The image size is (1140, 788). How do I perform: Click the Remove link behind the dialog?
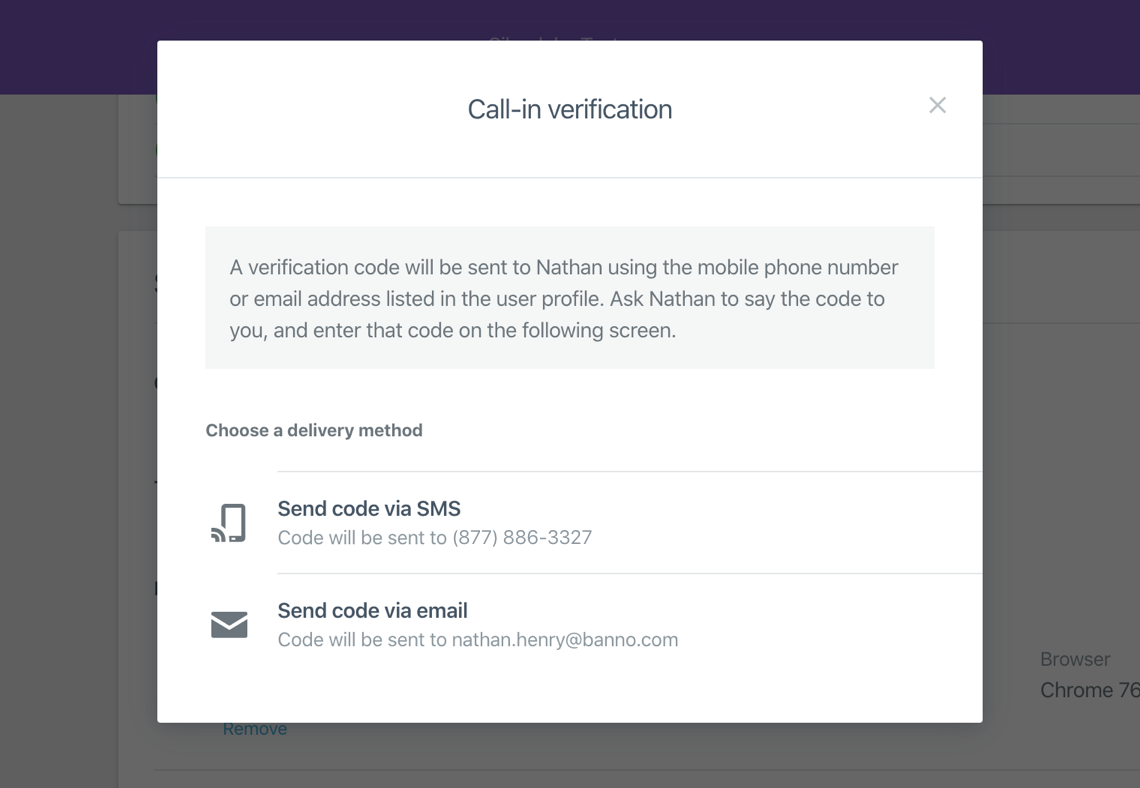point(254,728)
